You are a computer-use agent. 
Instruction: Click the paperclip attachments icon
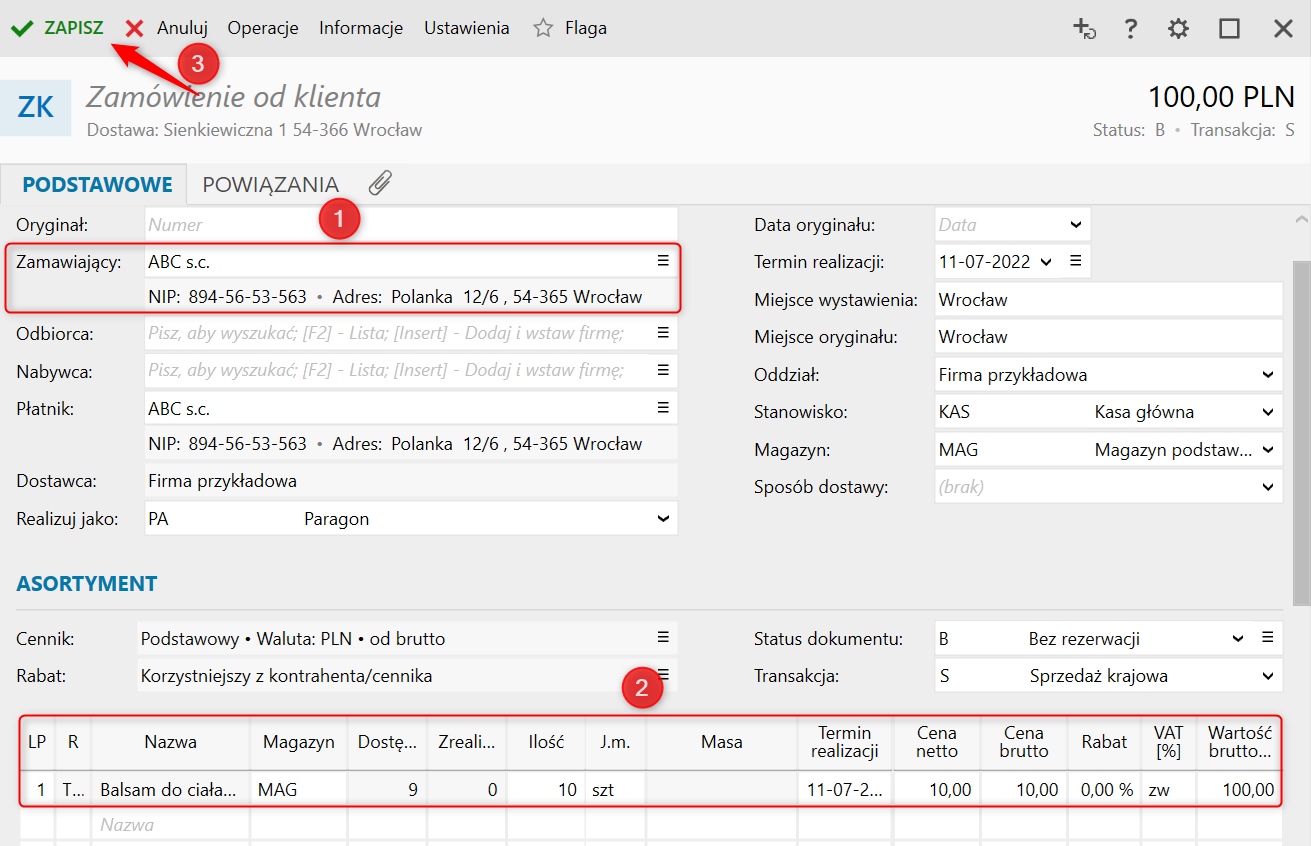point(380,183)
